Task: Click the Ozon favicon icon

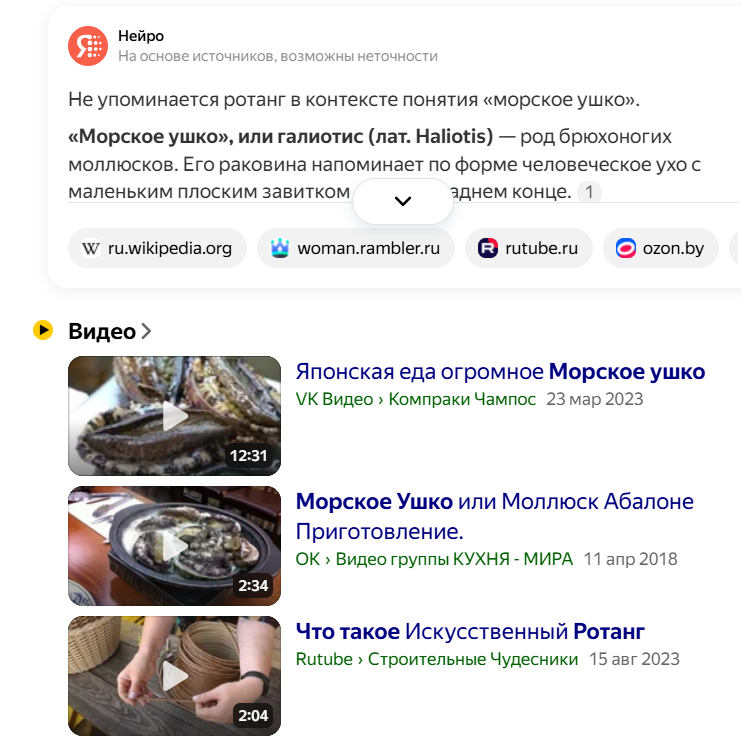Action: [x=625, y=248]
